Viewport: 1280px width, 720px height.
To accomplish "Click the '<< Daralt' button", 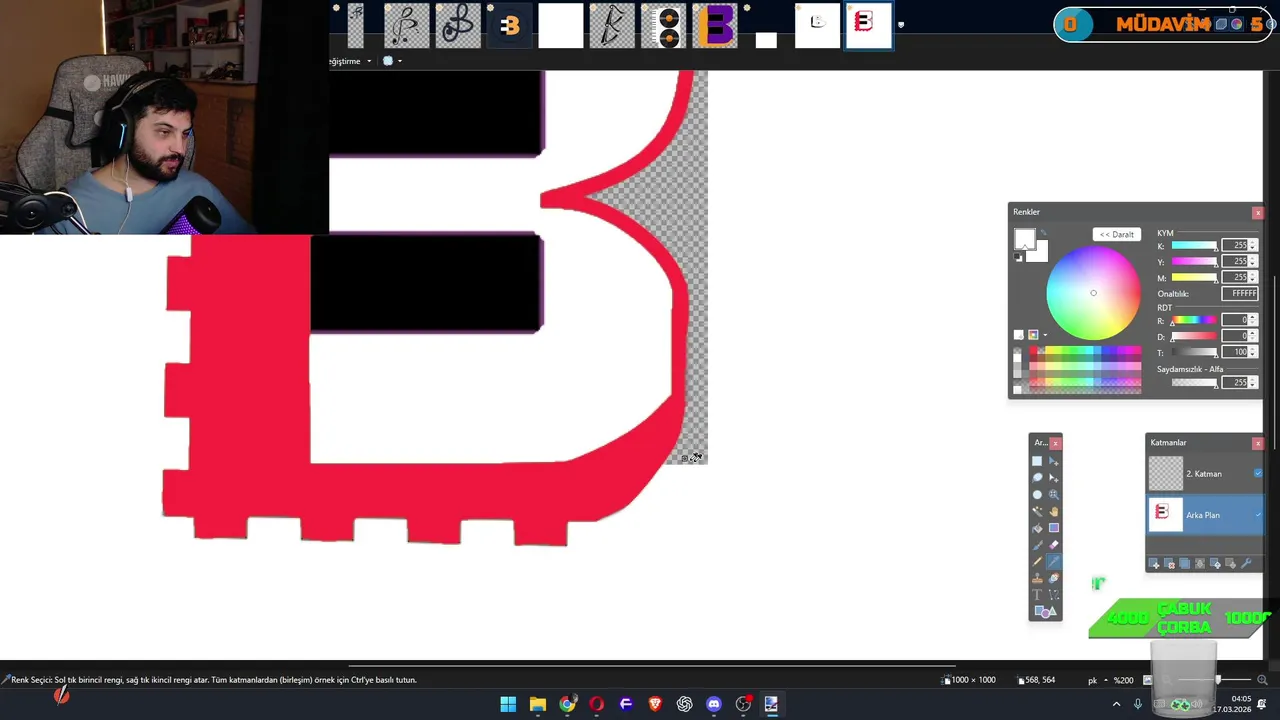I will (1117, 234).
